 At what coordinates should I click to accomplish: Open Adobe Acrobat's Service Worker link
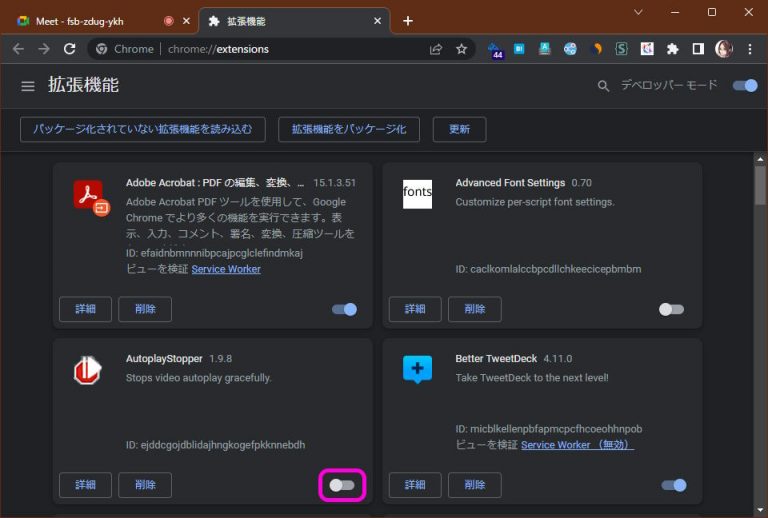(226, 269)
